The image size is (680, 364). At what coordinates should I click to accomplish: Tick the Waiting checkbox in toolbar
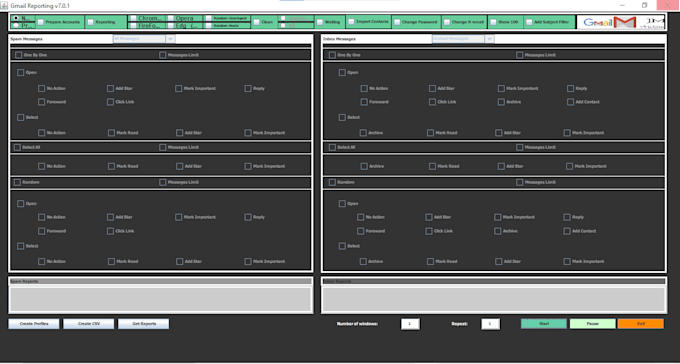pyautogui.click(x=320, y=22)
